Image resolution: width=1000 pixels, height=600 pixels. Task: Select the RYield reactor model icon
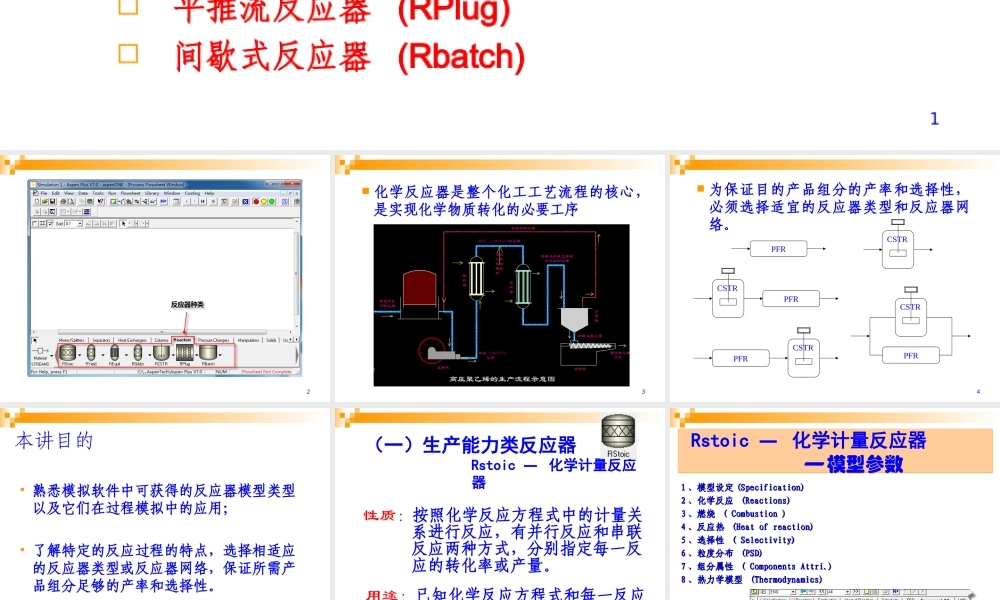pos(91,353)
